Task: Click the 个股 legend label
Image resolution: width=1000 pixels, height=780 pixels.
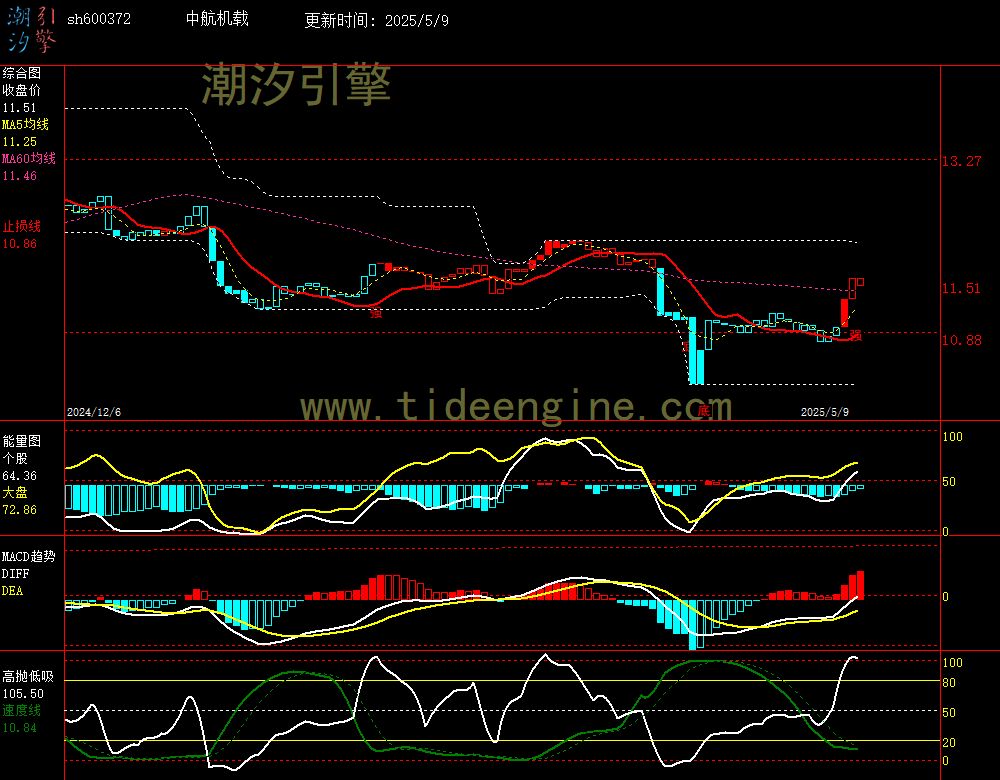Action: 15,459
